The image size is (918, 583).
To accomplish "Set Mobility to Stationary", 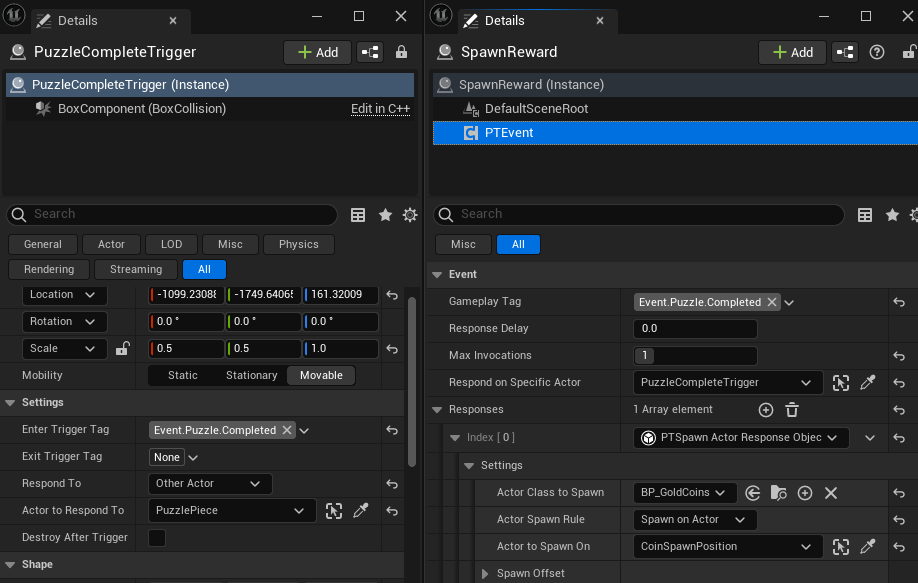I will point(251,375).
